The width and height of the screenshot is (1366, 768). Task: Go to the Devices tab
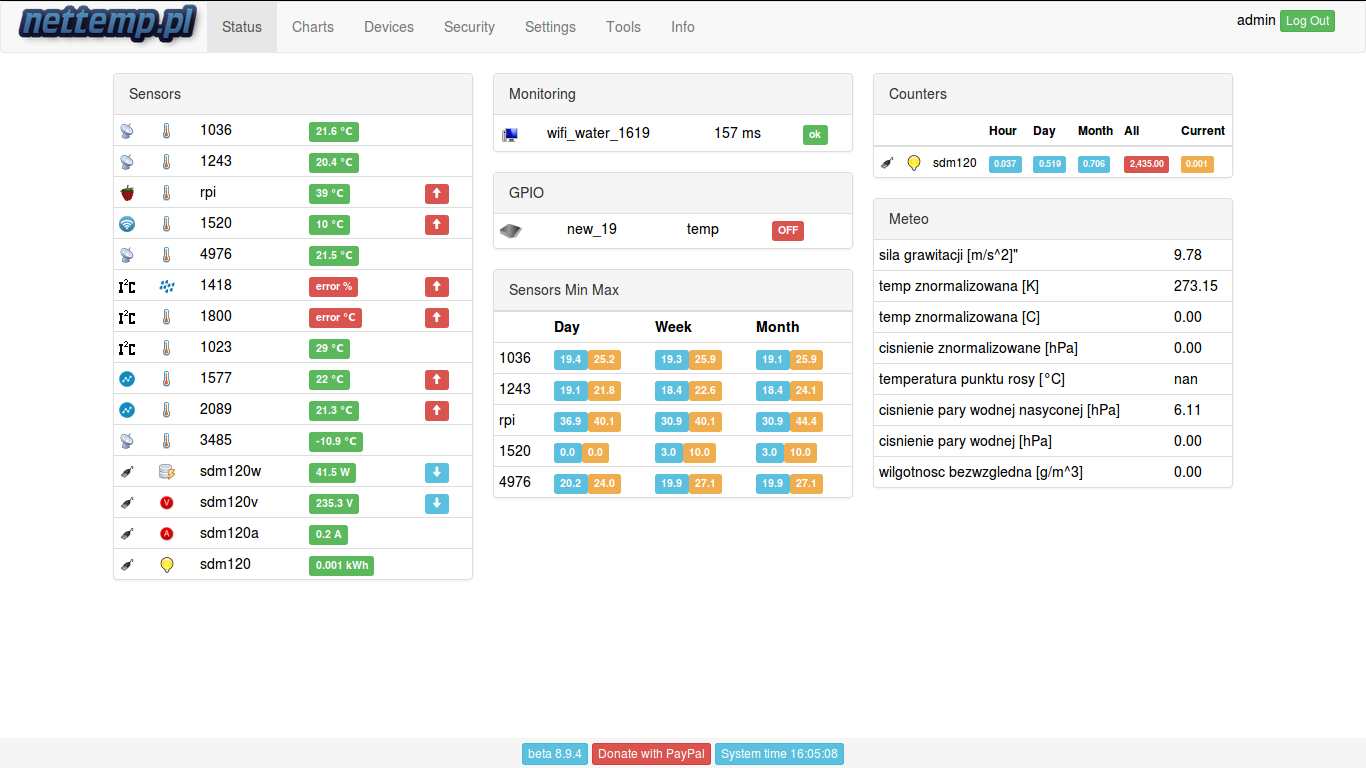coord(389,27)
